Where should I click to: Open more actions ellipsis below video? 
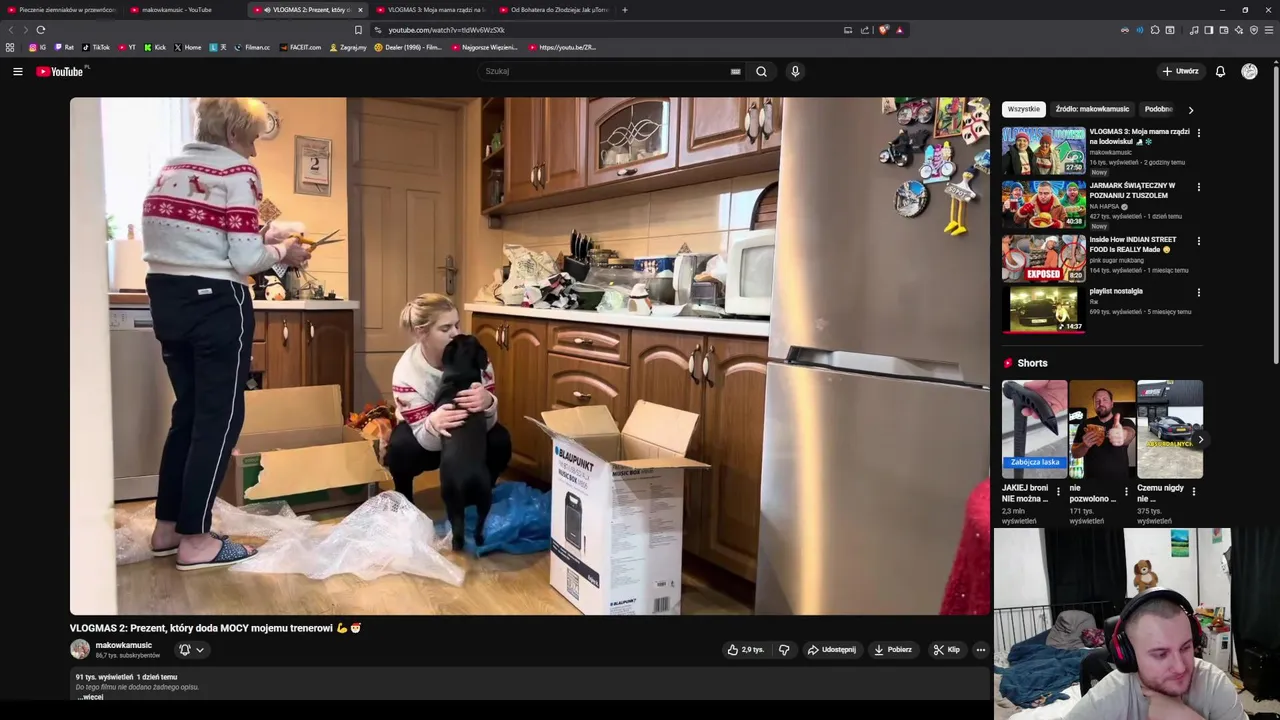(980, 650)
